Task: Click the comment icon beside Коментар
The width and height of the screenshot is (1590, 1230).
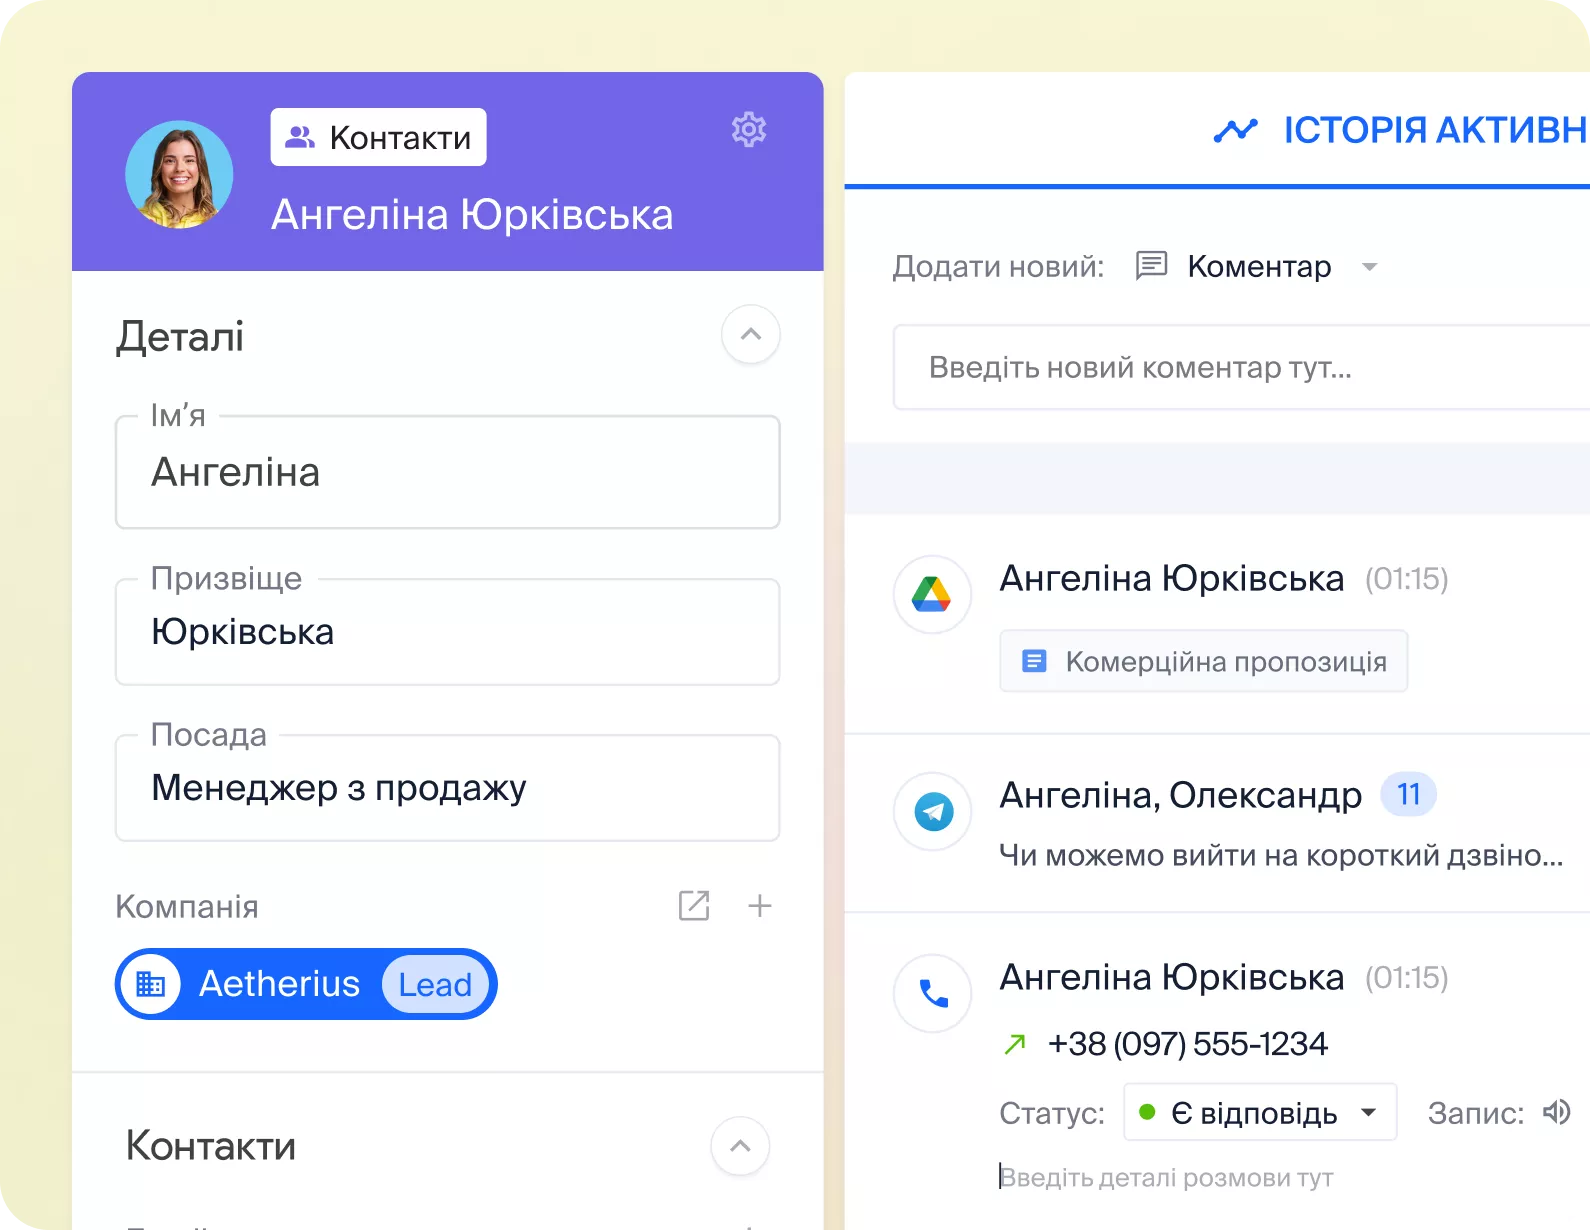Action: (1151, 266)
